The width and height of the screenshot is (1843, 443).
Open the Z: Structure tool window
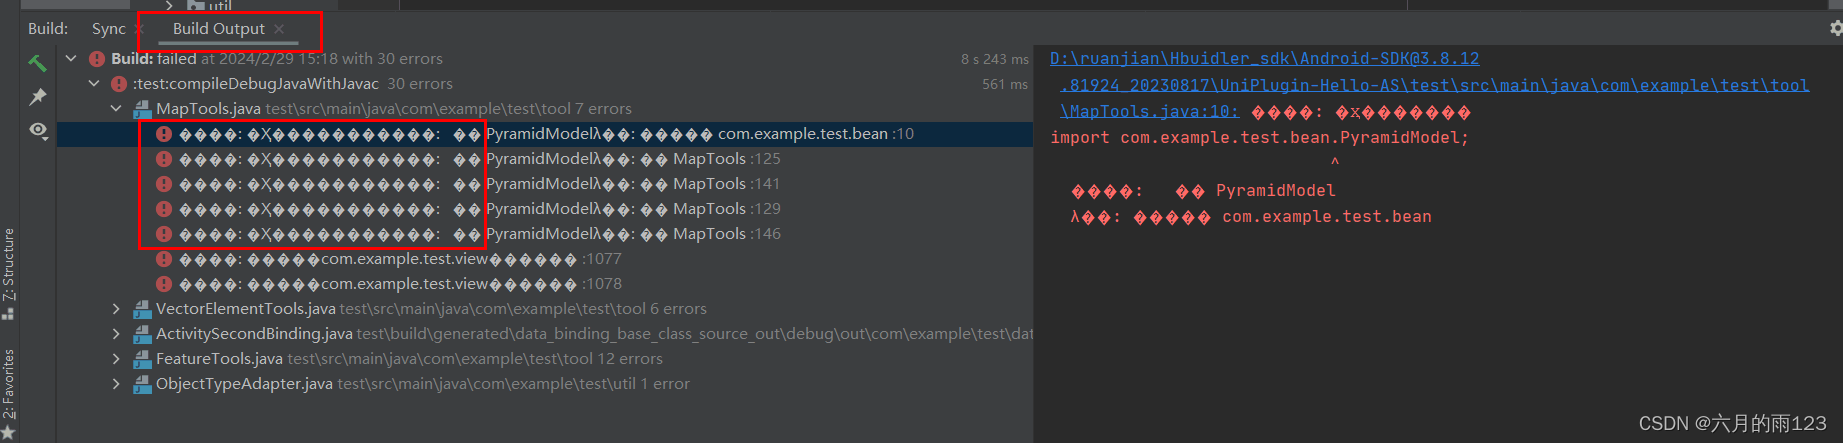(9, 273)
